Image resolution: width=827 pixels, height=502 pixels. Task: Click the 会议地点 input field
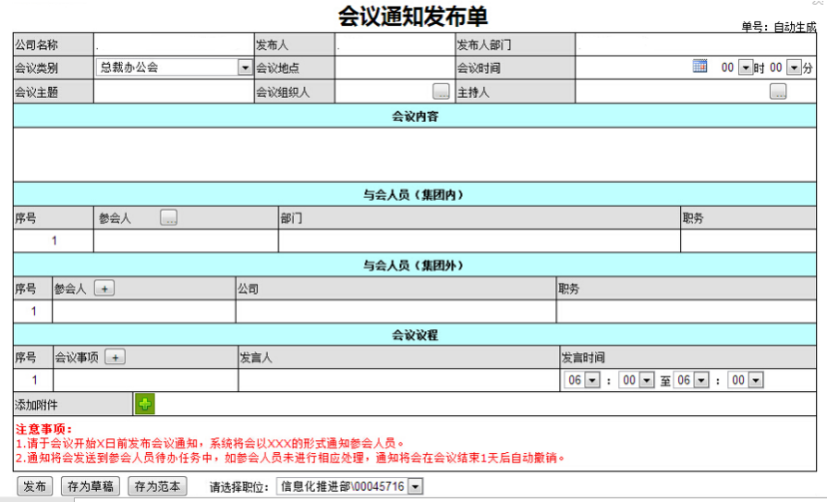(x=394, y=68)
